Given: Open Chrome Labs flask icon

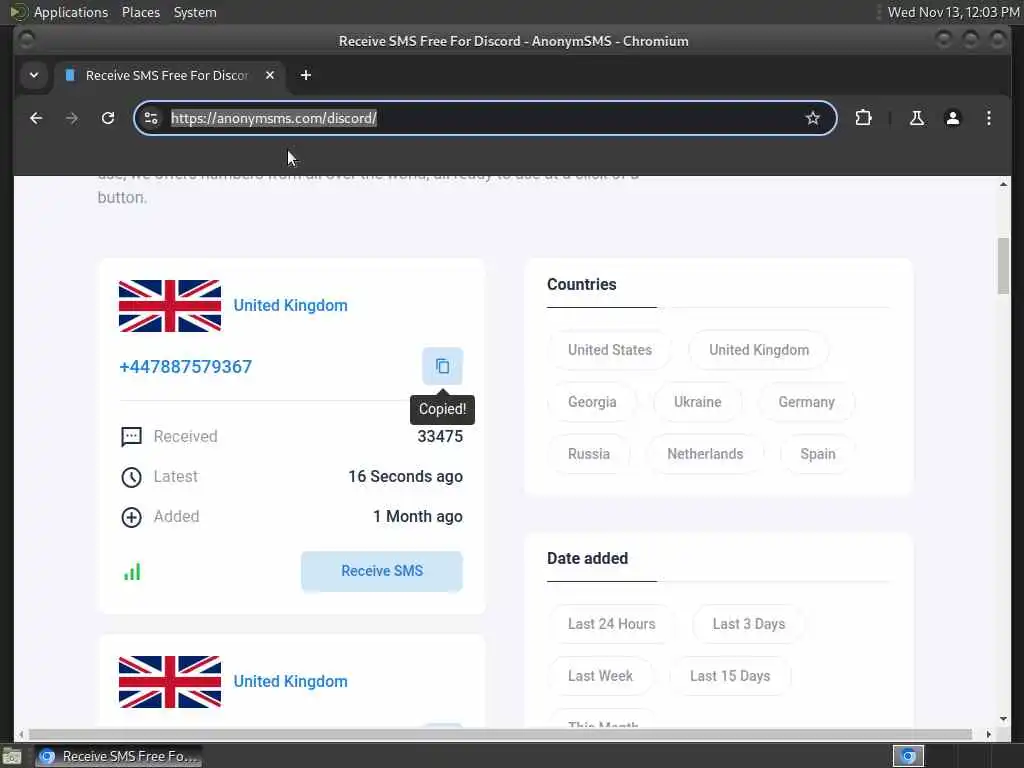Looking at the screenshot, I should (x=917, y=118).
